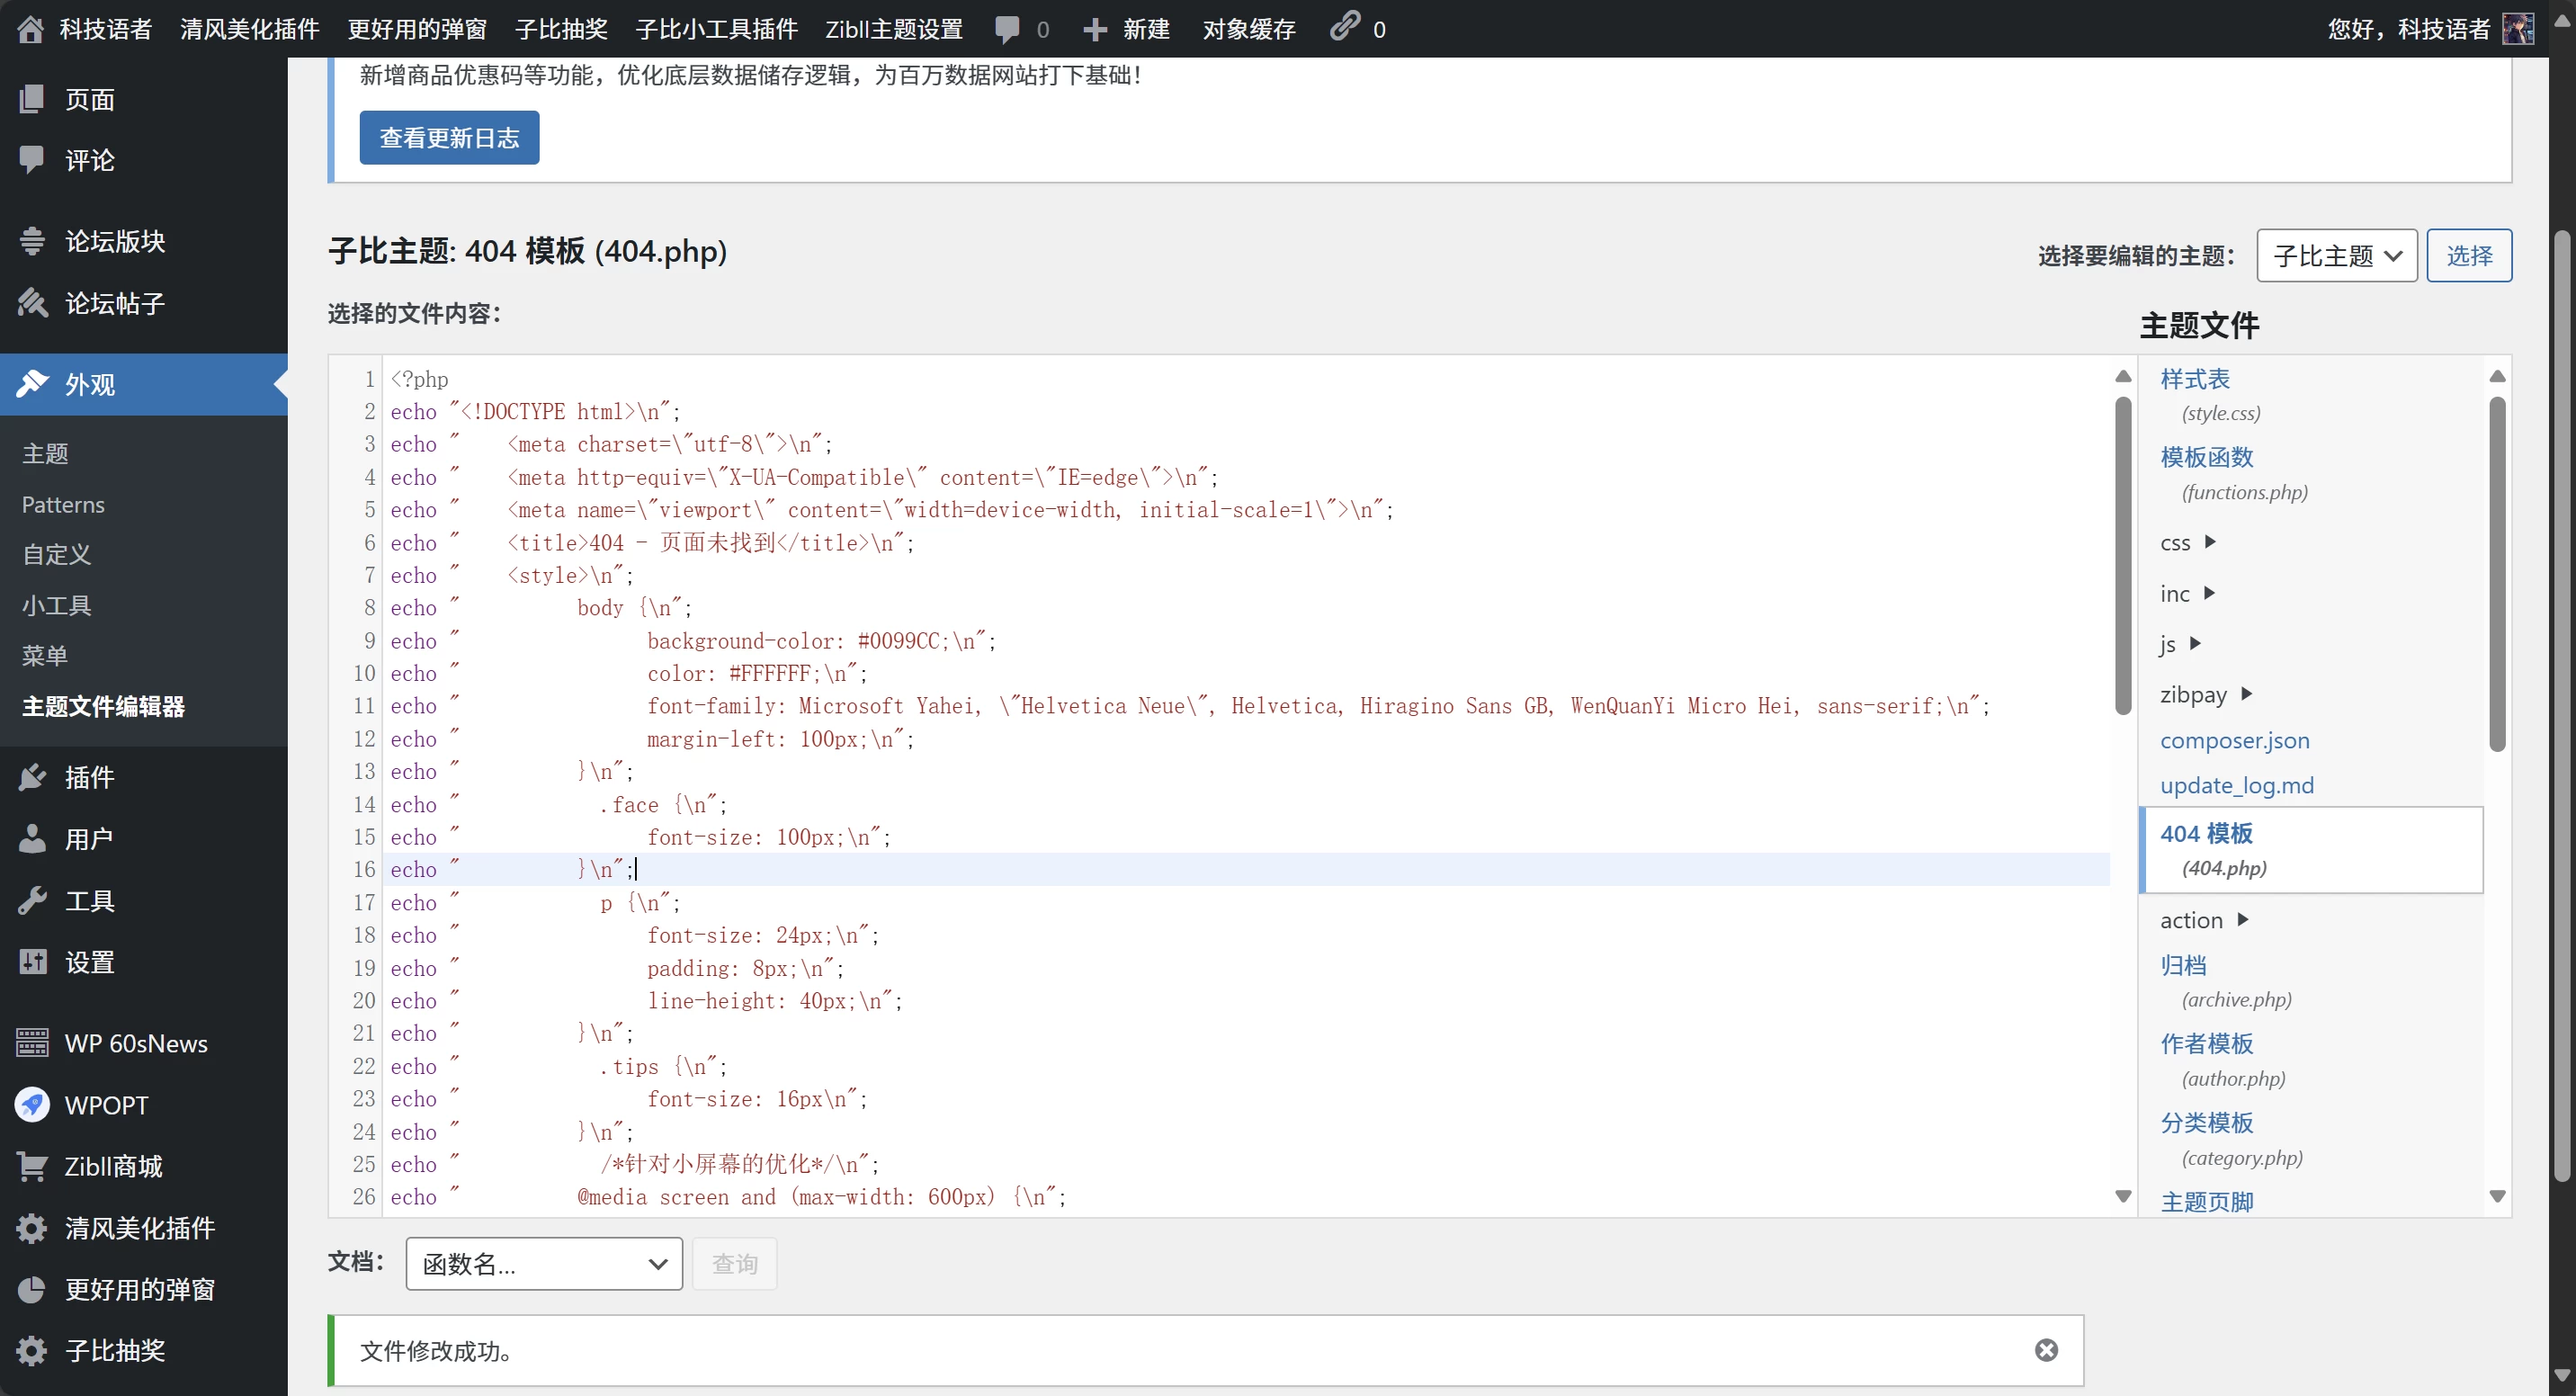Open the 函数名 documentation dropdown
Image resolution: width=2576 pixels, height=1396 pixels.
(544, 1264)
